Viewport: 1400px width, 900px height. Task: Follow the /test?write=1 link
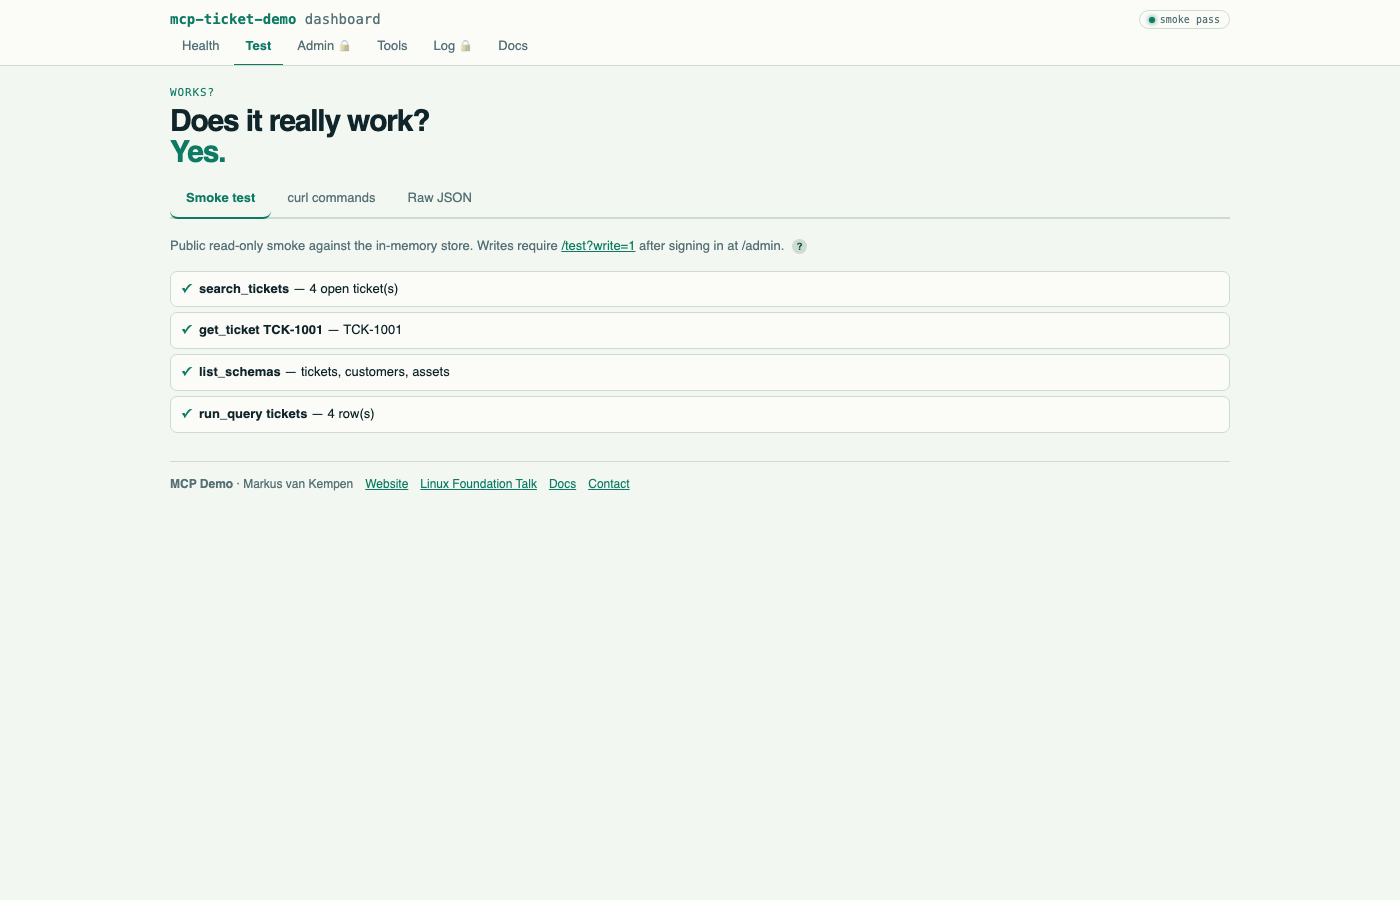[x=598, y=246]
